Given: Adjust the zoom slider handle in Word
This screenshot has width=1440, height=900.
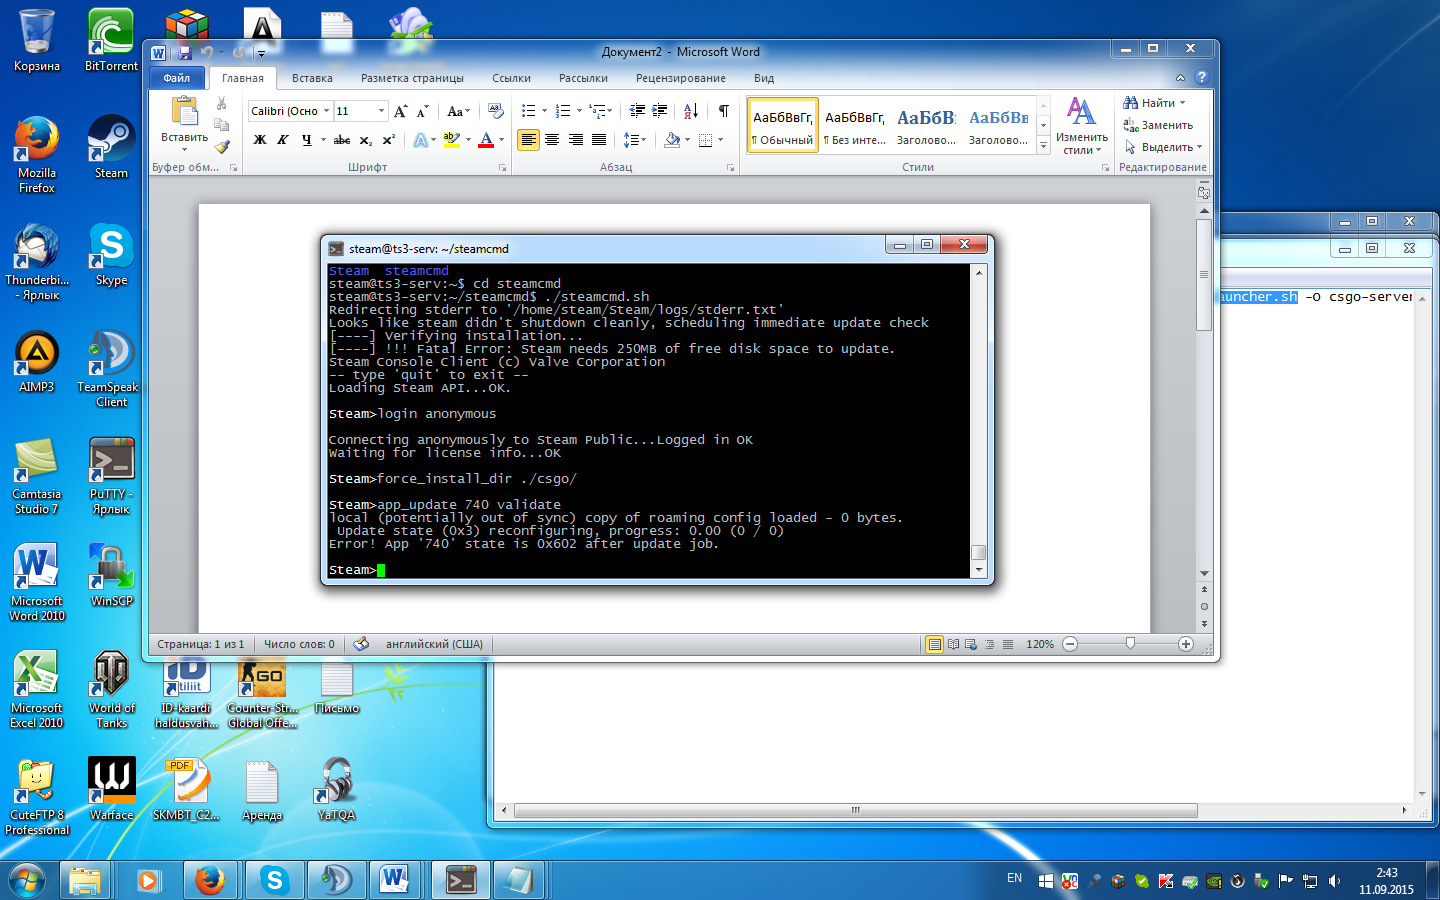Looking at the screenshot, I should pos(1130,644).
